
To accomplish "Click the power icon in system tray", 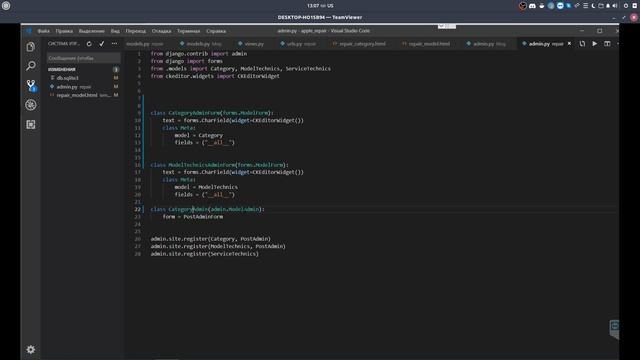I will (x=626, y=6).
